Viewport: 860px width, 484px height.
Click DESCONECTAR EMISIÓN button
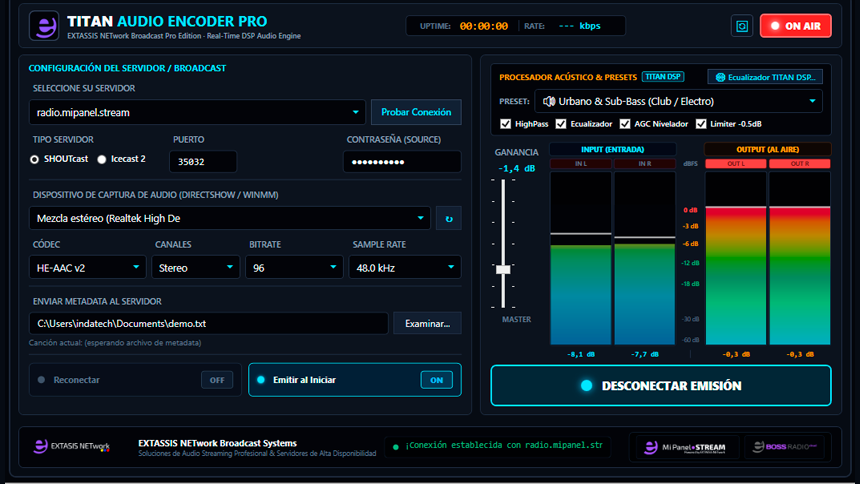tap(661, 386)
